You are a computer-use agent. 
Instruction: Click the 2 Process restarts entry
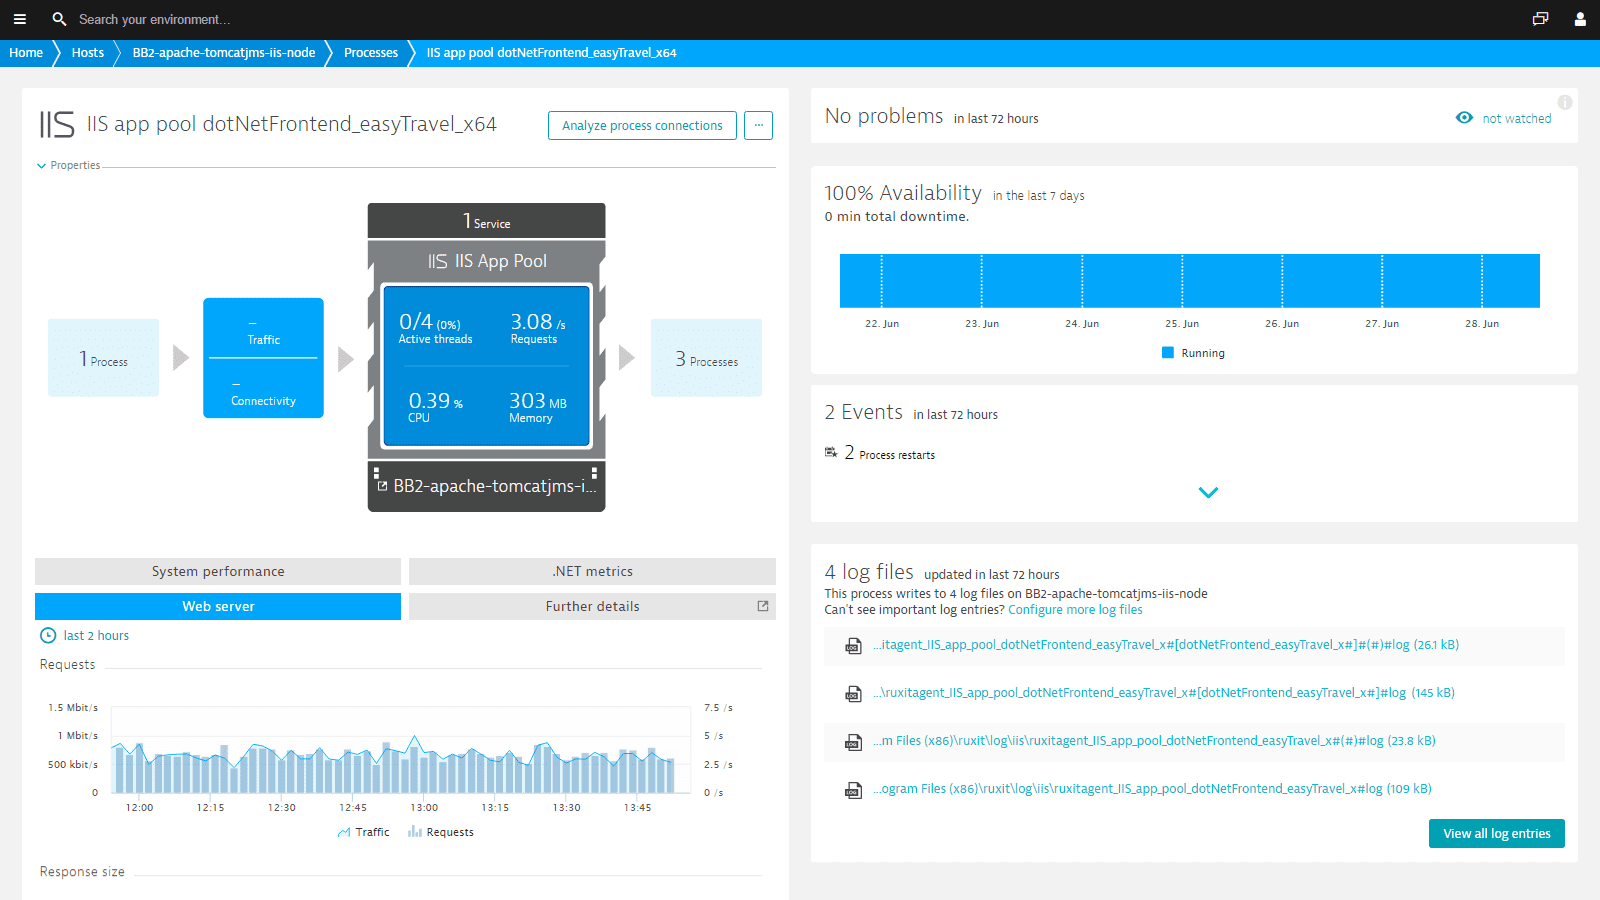(x=890, y=453)
